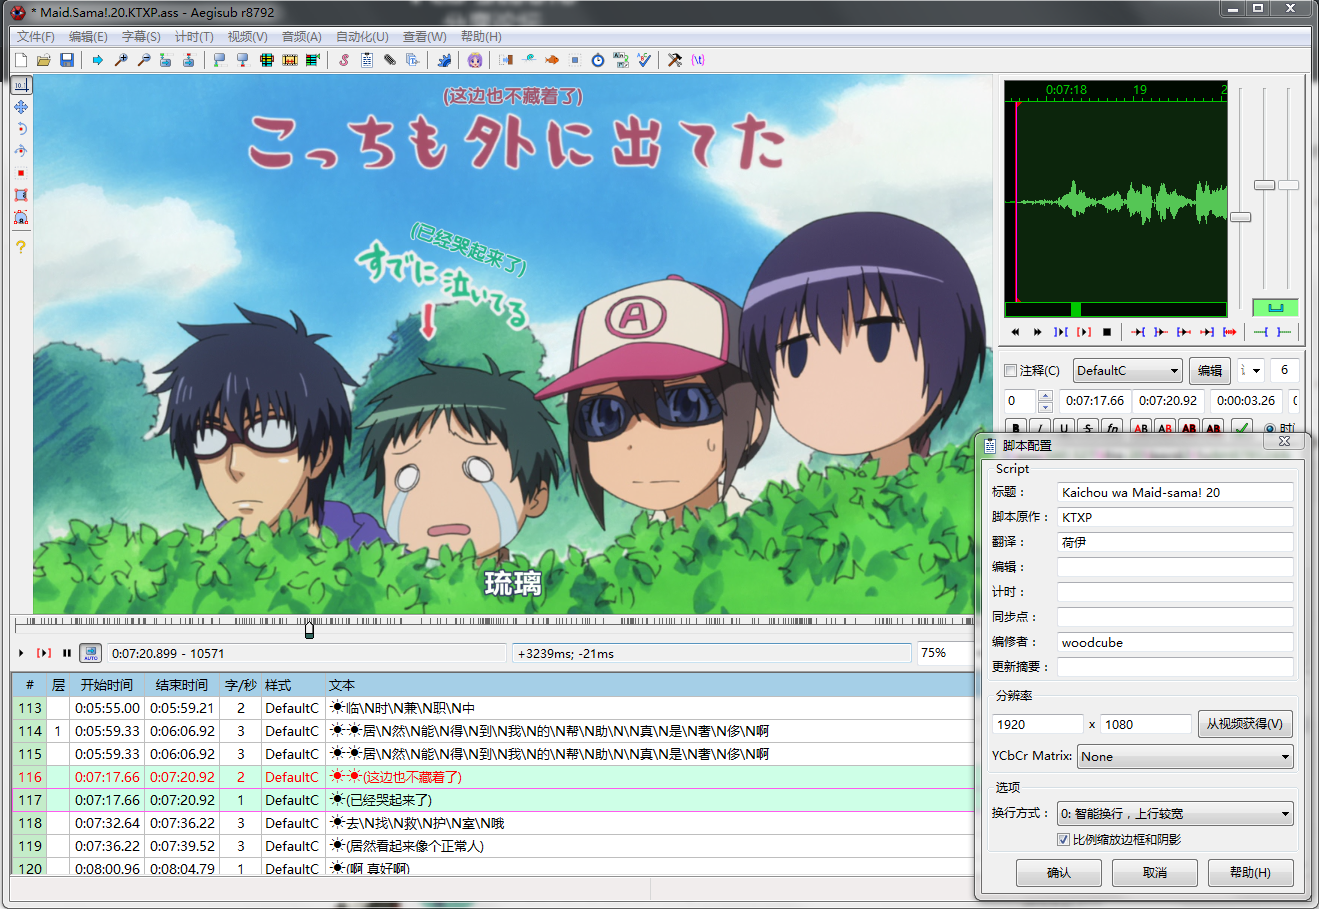Save the subtitles with floppy disk icon
1319x909 pixels.
(67, 60)
